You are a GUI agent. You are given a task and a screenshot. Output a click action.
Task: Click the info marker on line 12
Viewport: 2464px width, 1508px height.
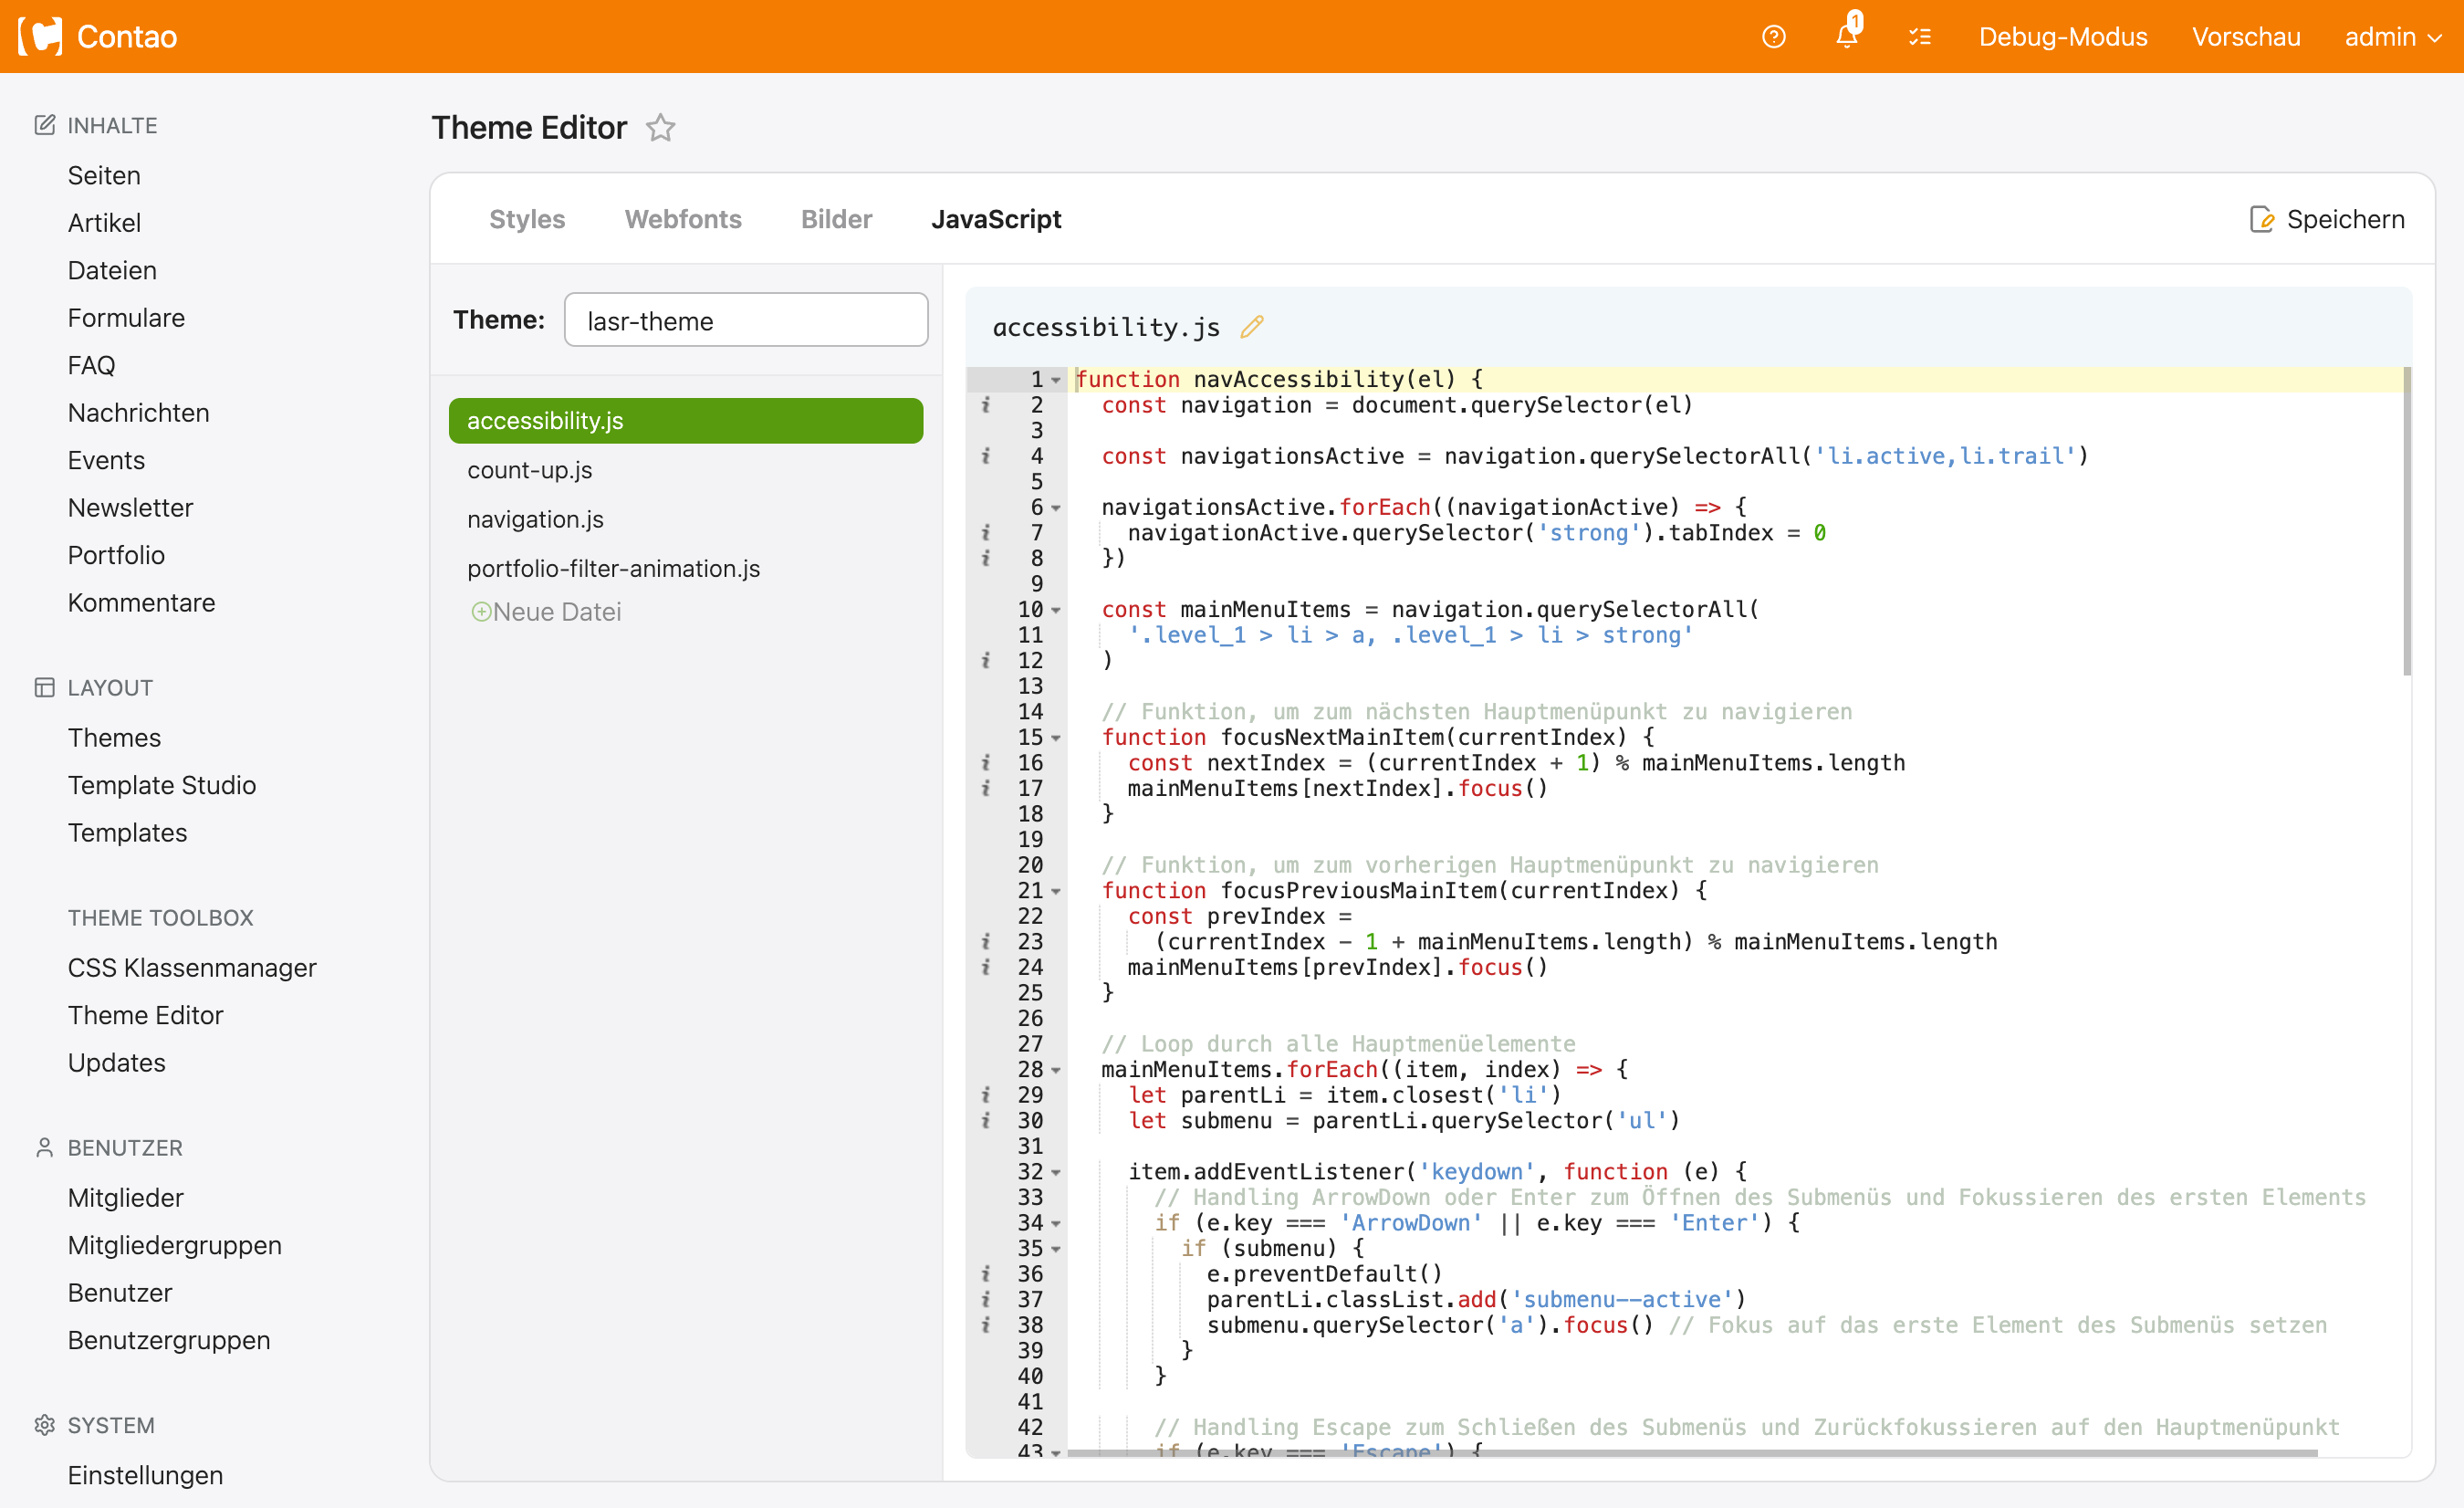[x=986, y=660]
